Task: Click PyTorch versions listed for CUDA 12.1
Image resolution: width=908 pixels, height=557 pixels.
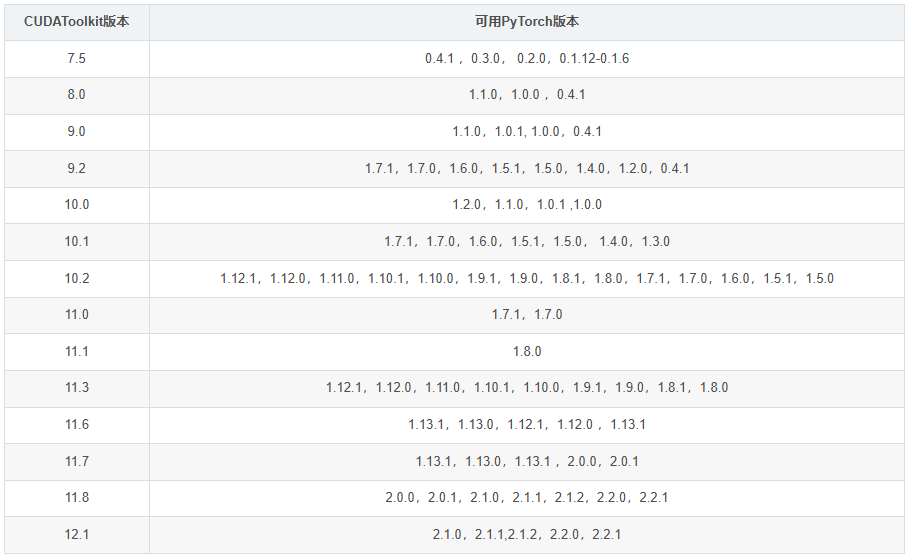Action: pyautogui.click(x=527, y=534)
